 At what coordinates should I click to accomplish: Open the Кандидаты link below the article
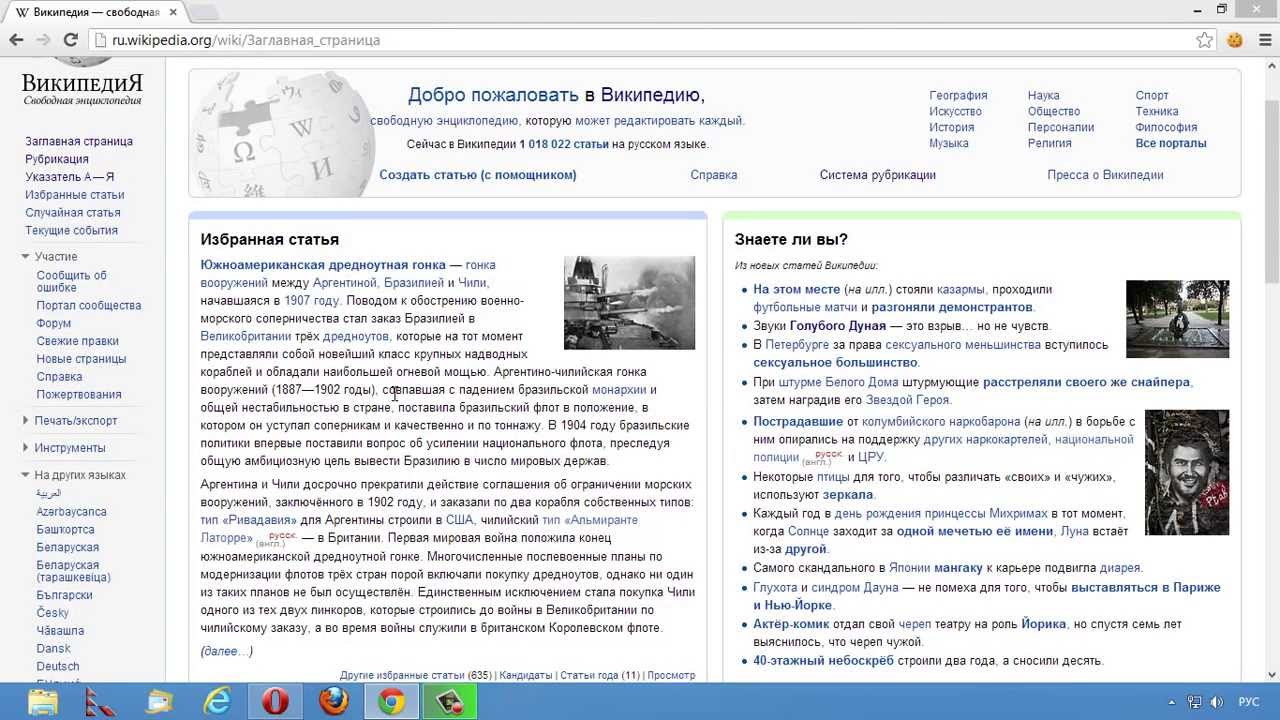[x=525, y=676]
